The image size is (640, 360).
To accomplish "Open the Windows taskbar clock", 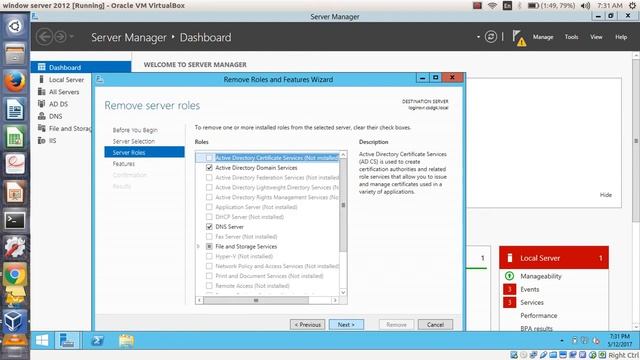I will tap(620, 340).
